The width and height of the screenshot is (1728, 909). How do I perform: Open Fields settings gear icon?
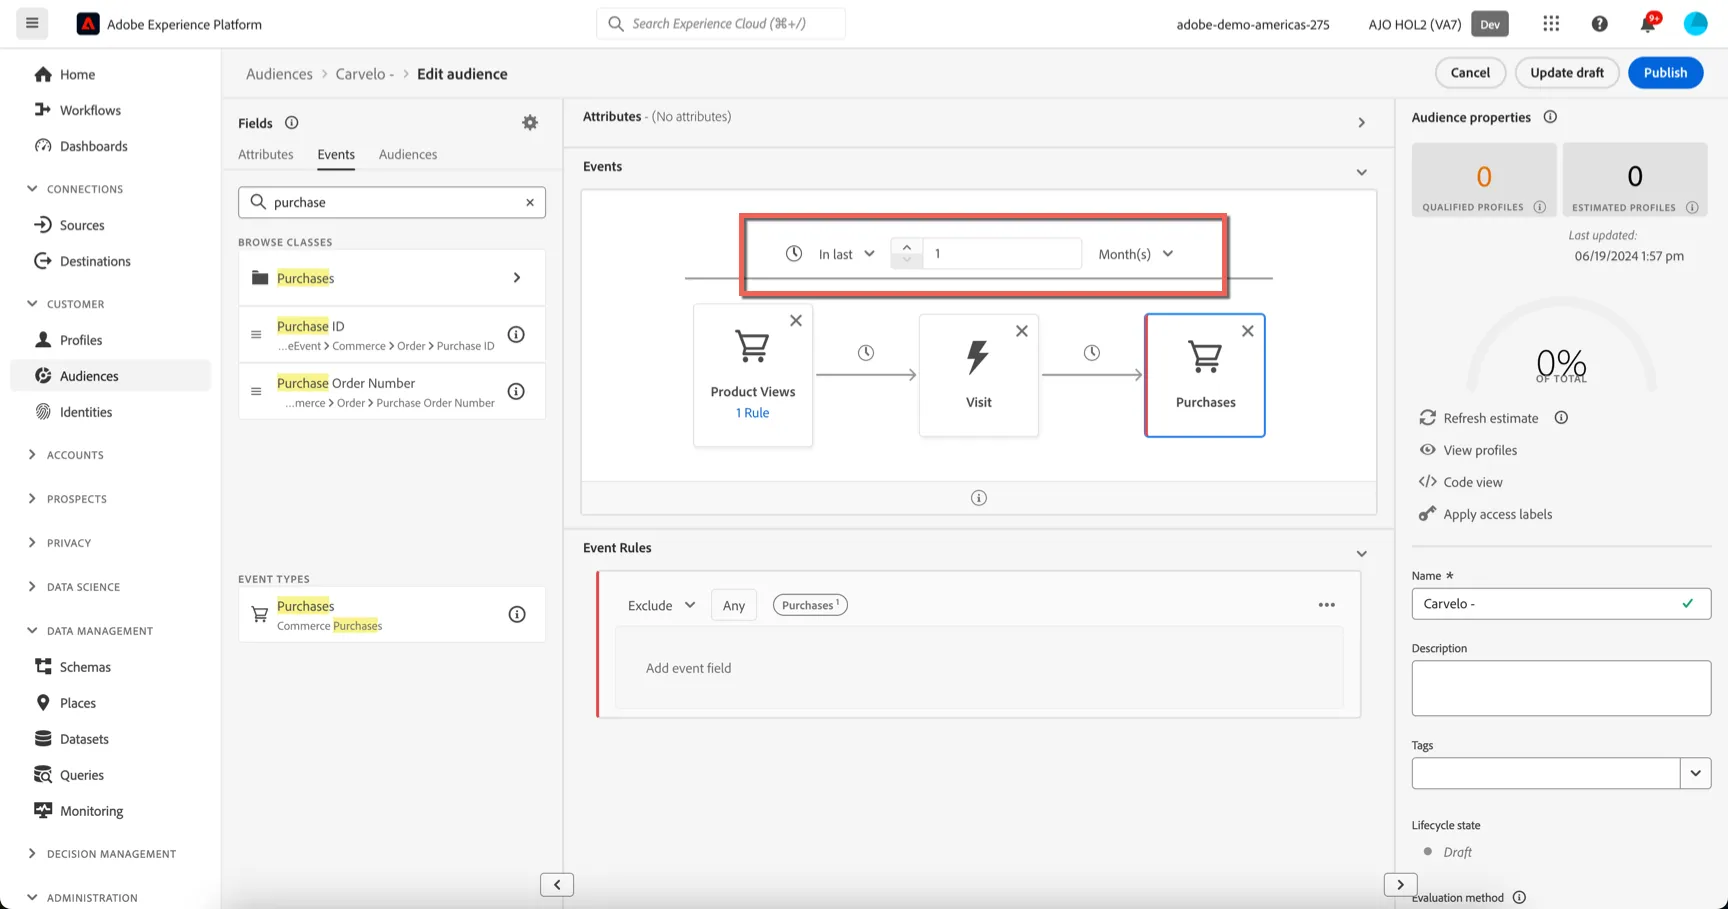530,122
